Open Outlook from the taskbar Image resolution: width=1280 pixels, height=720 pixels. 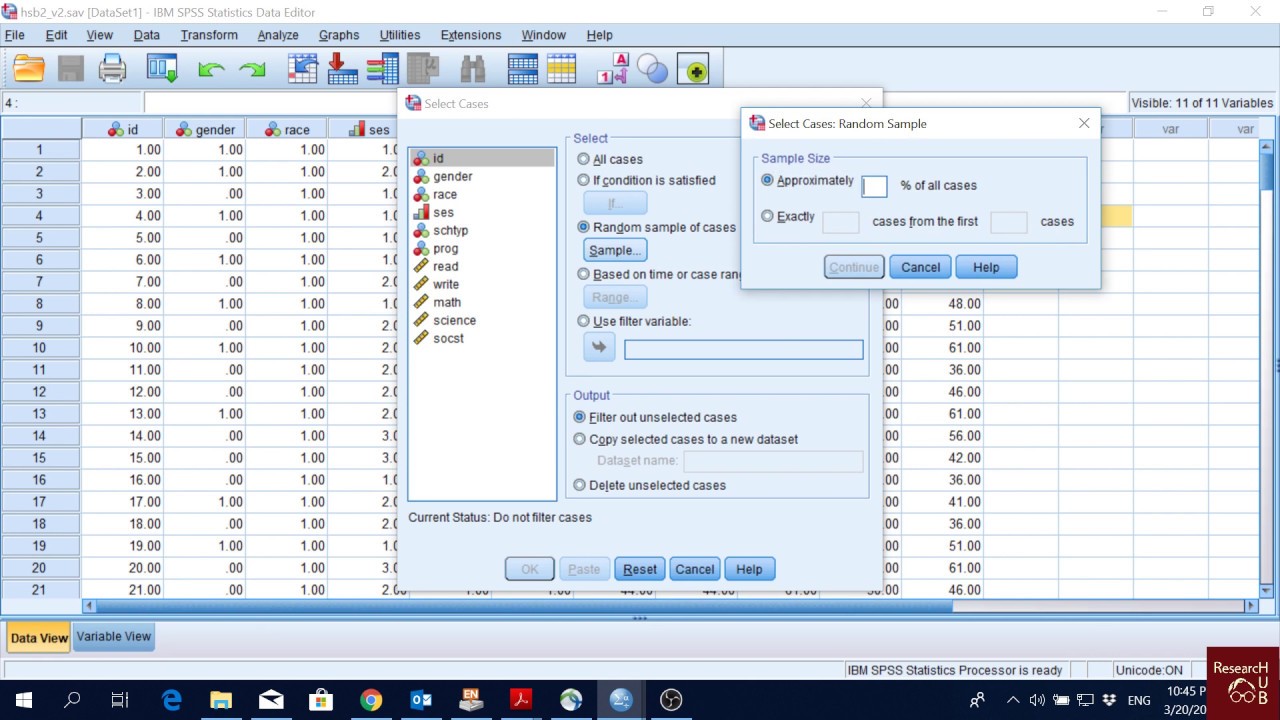tap(421, 700)
